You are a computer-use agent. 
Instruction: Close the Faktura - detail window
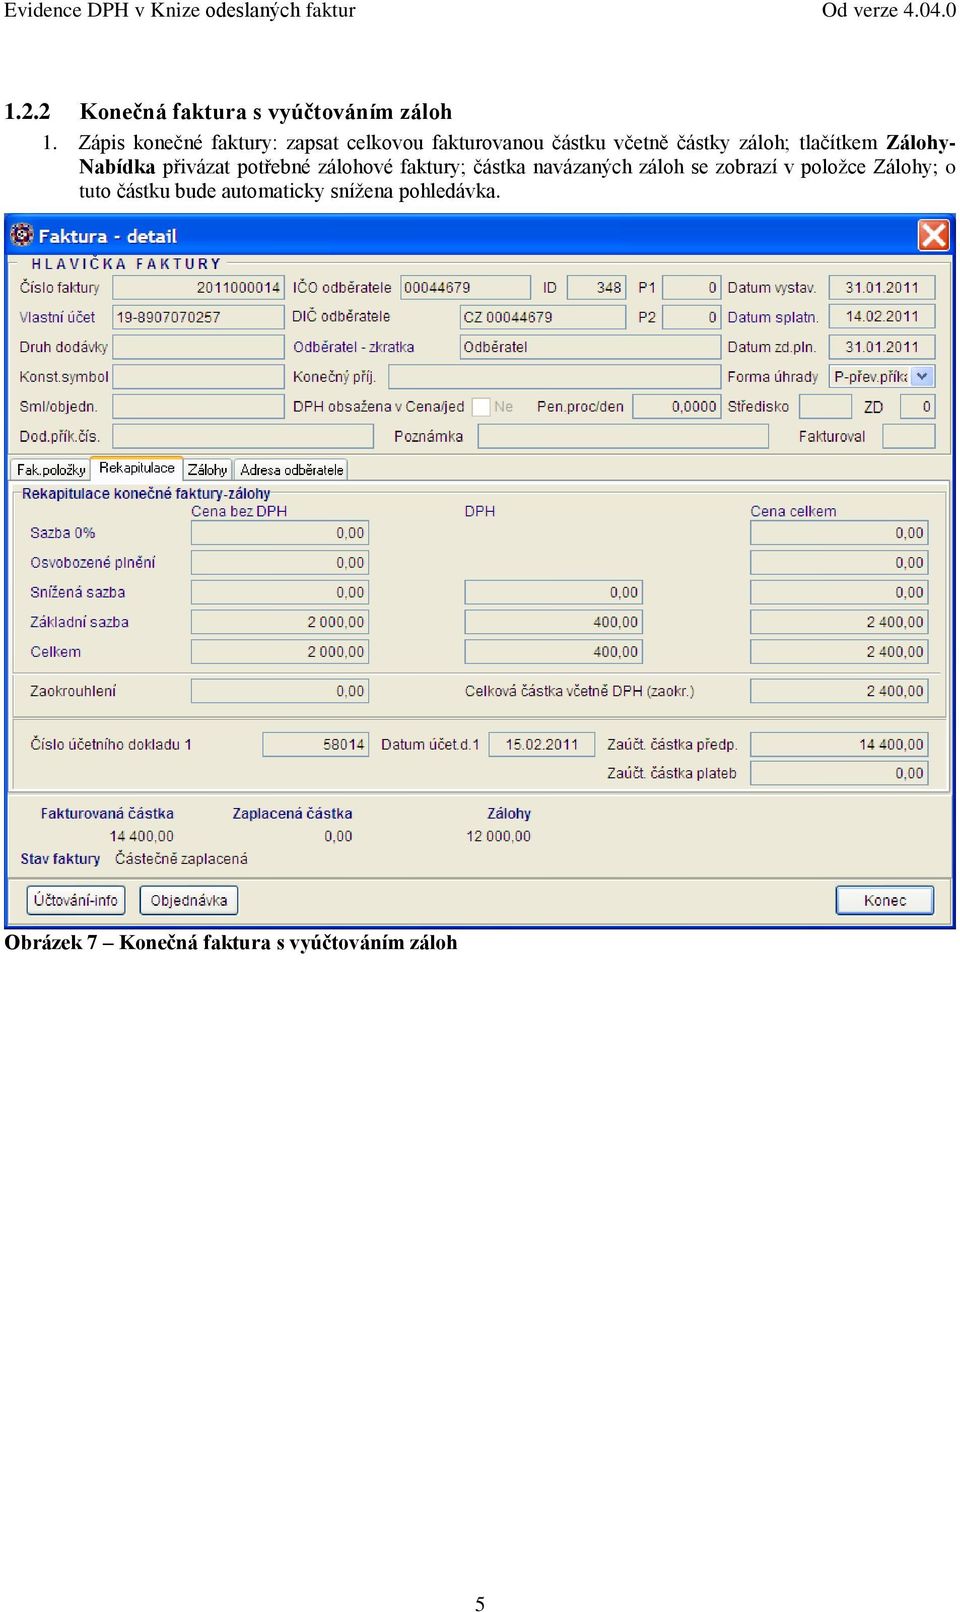934,235
